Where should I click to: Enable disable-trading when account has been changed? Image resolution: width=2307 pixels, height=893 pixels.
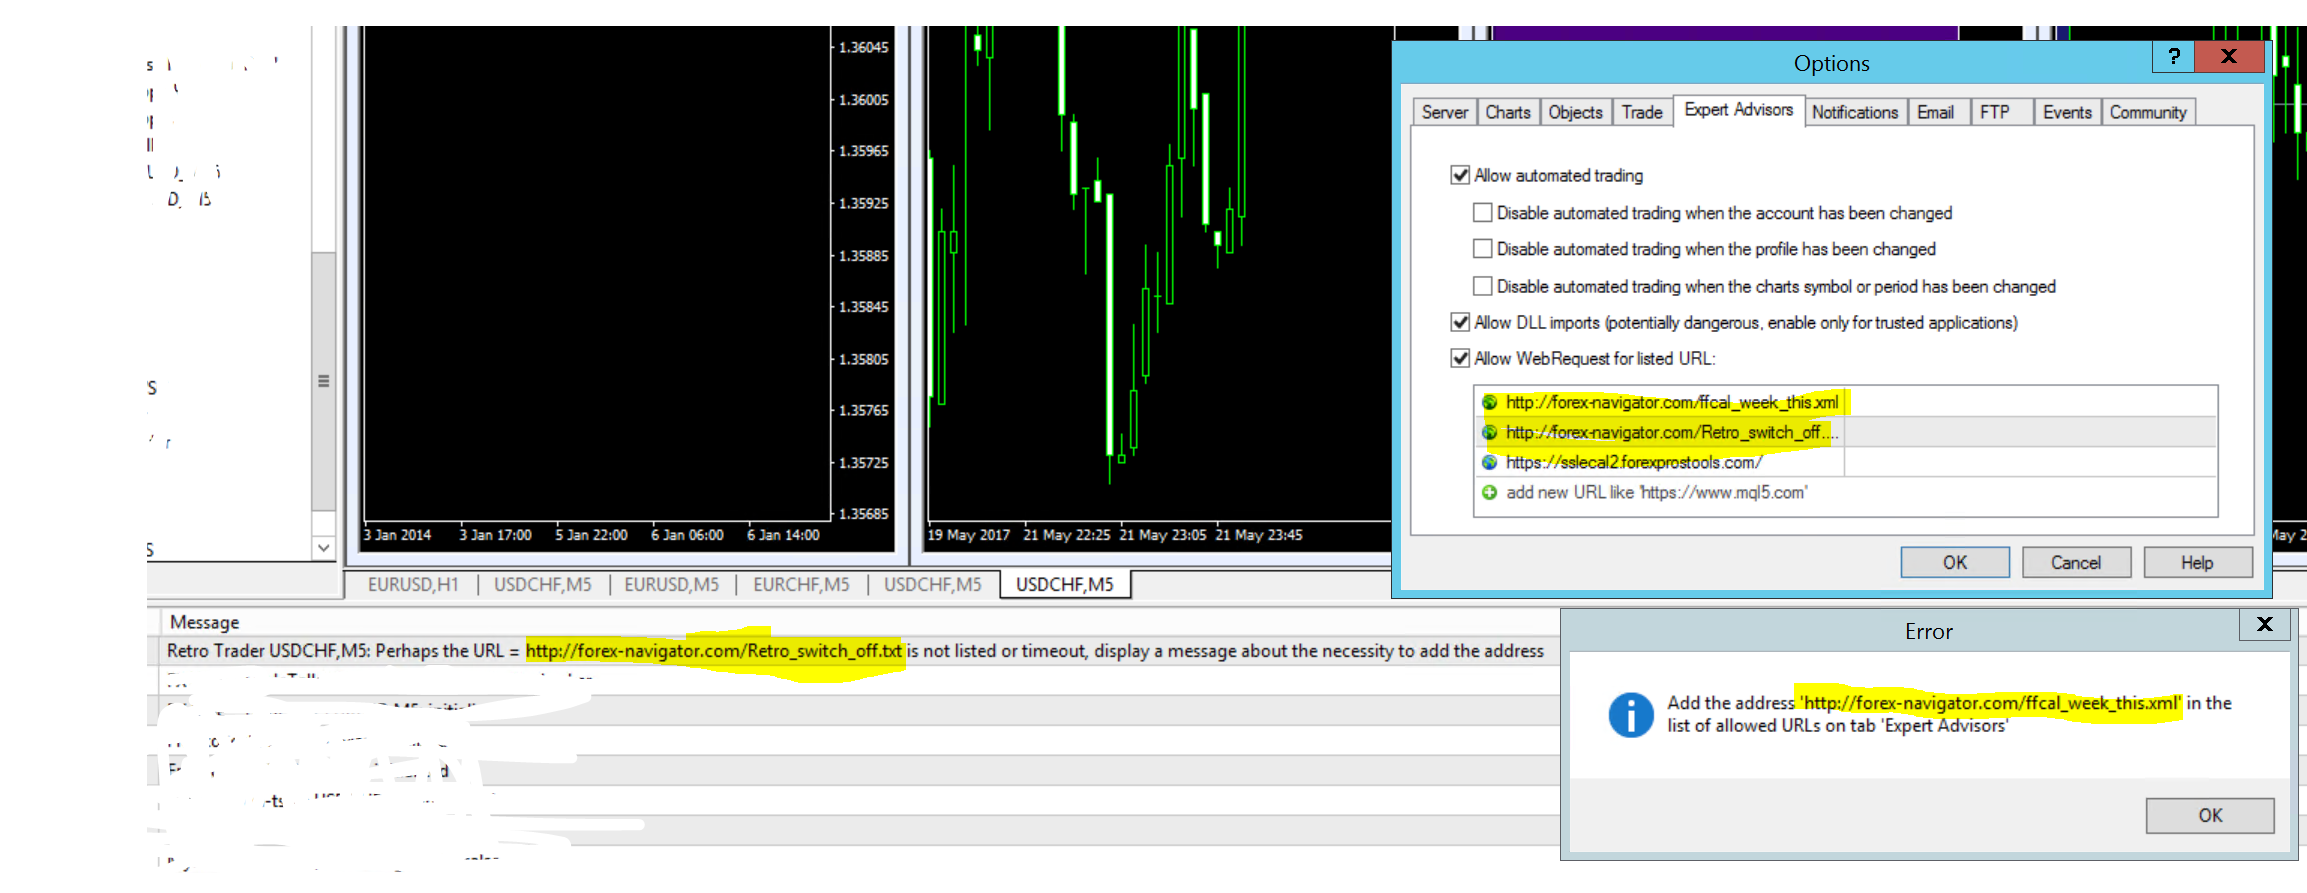(1482, 212)
